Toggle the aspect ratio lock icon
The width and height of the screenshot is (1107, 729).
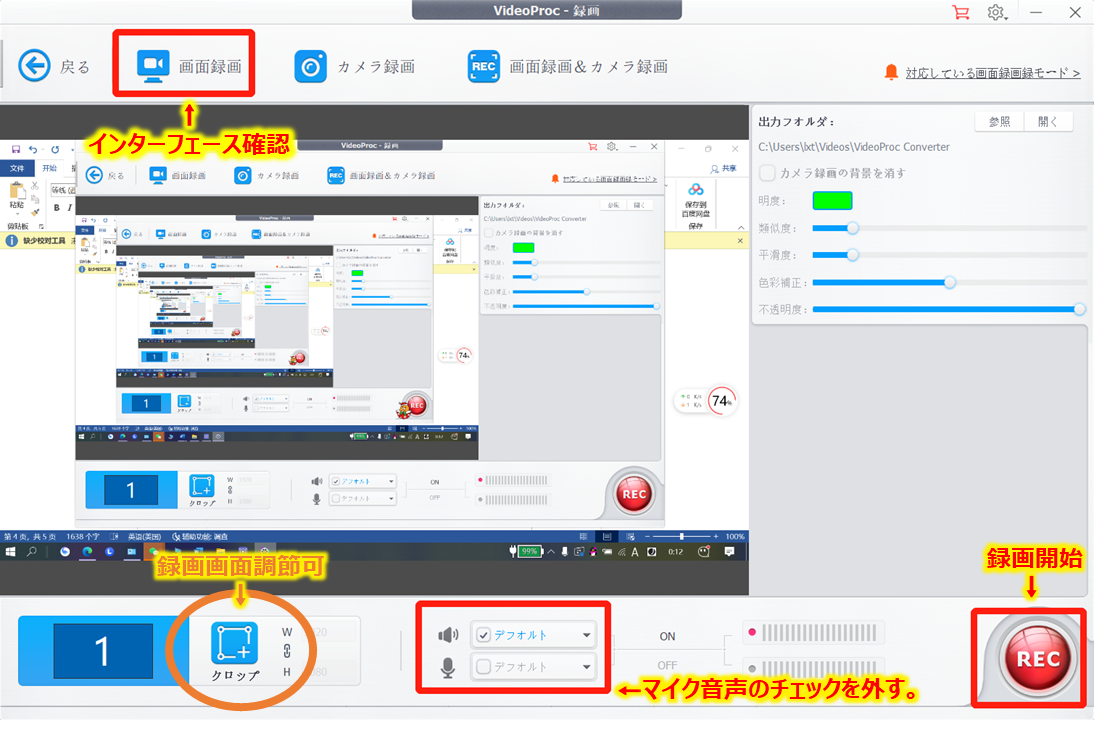point(287,651)
